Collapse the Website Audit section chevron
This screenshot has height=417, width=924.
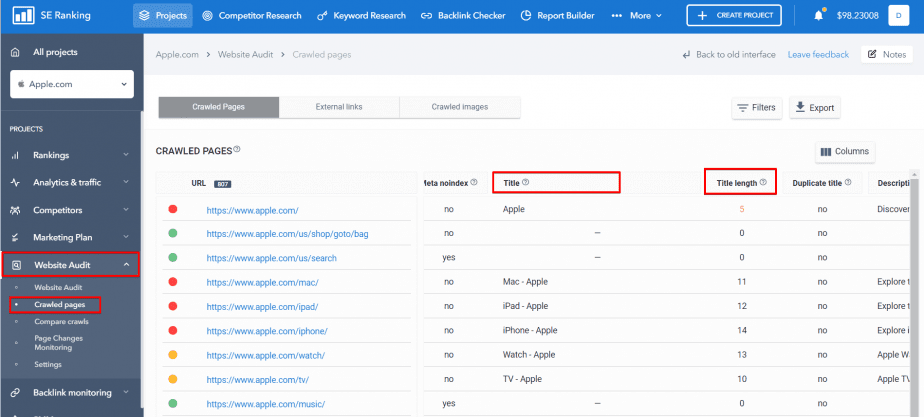(x=126, y=265)
